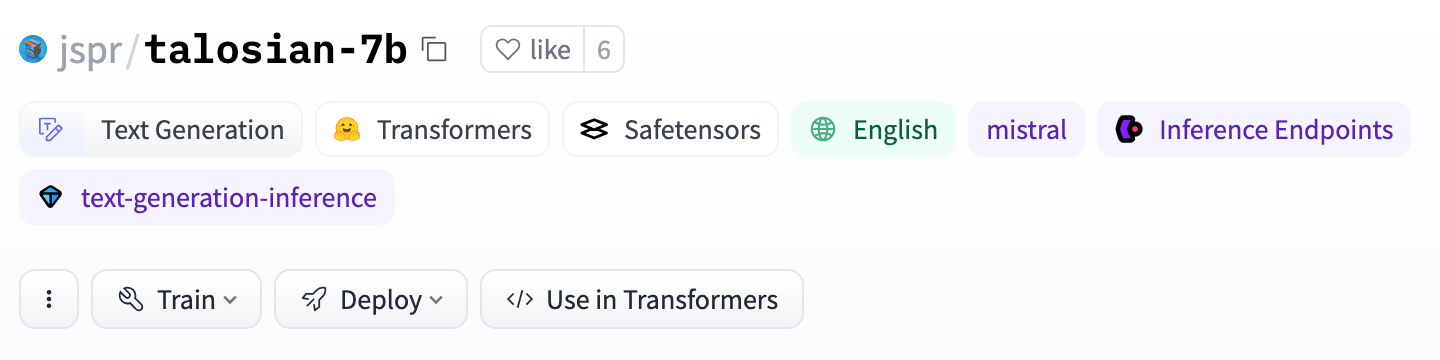Select the Safetensors tag label
The width and height of the screenshot is (1440, 360).
point(693,130)
